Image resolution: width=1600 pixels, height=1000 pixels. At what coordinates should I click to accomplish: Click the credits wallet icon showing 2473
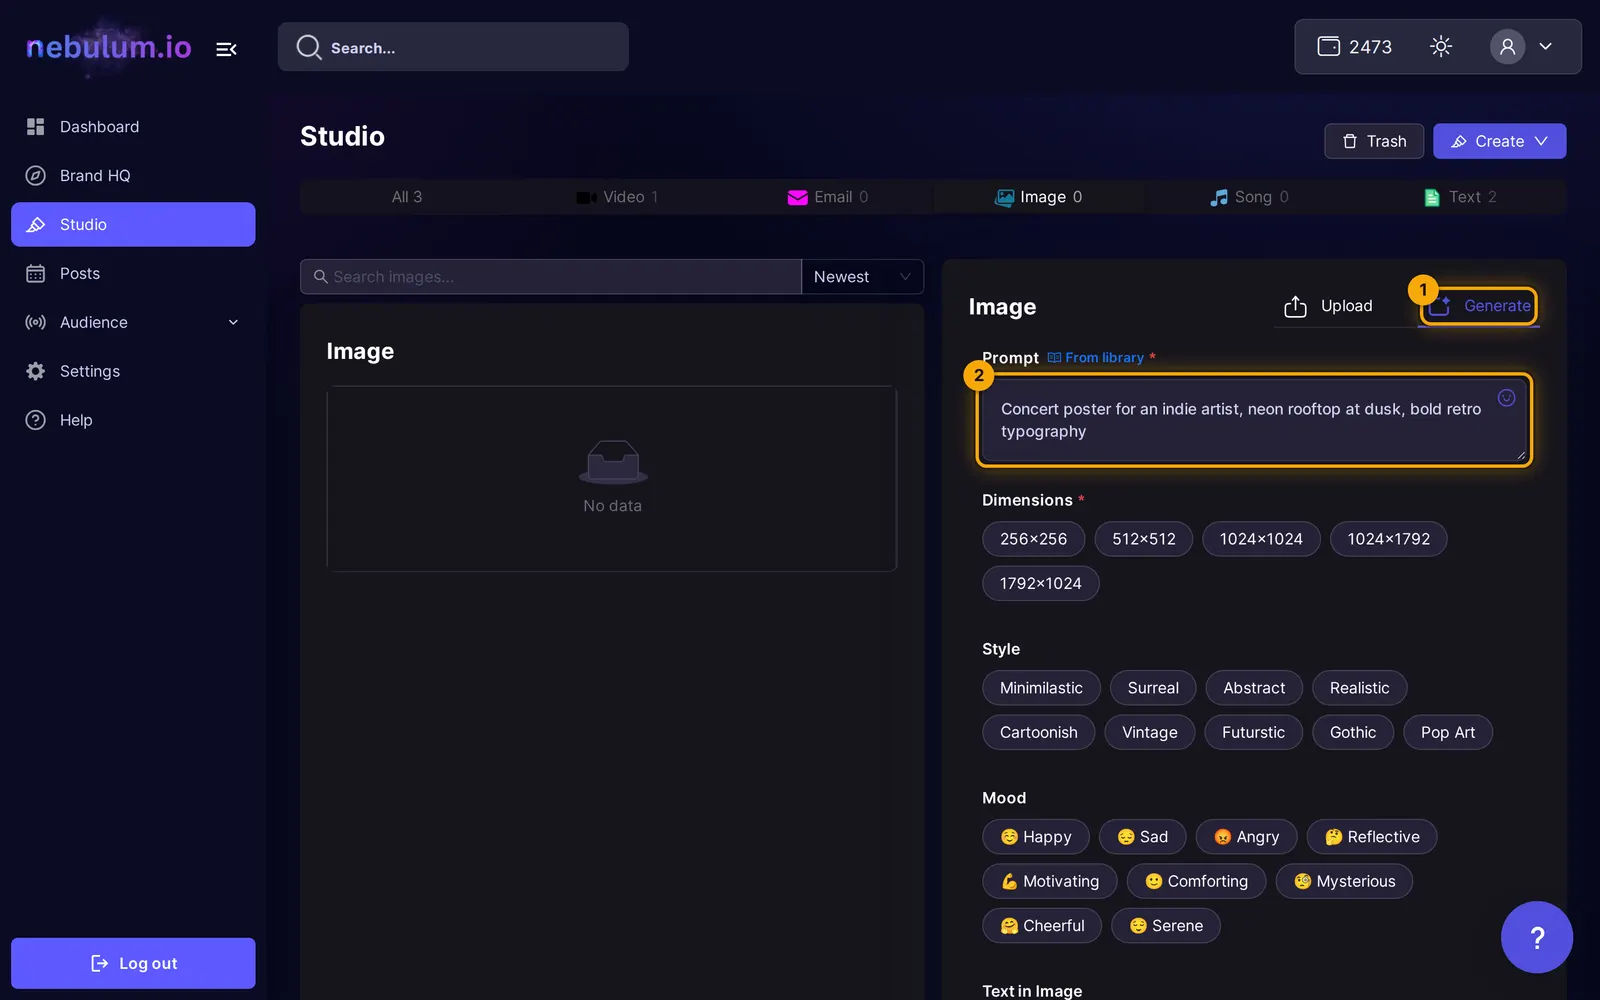[x=1328, y=46]
